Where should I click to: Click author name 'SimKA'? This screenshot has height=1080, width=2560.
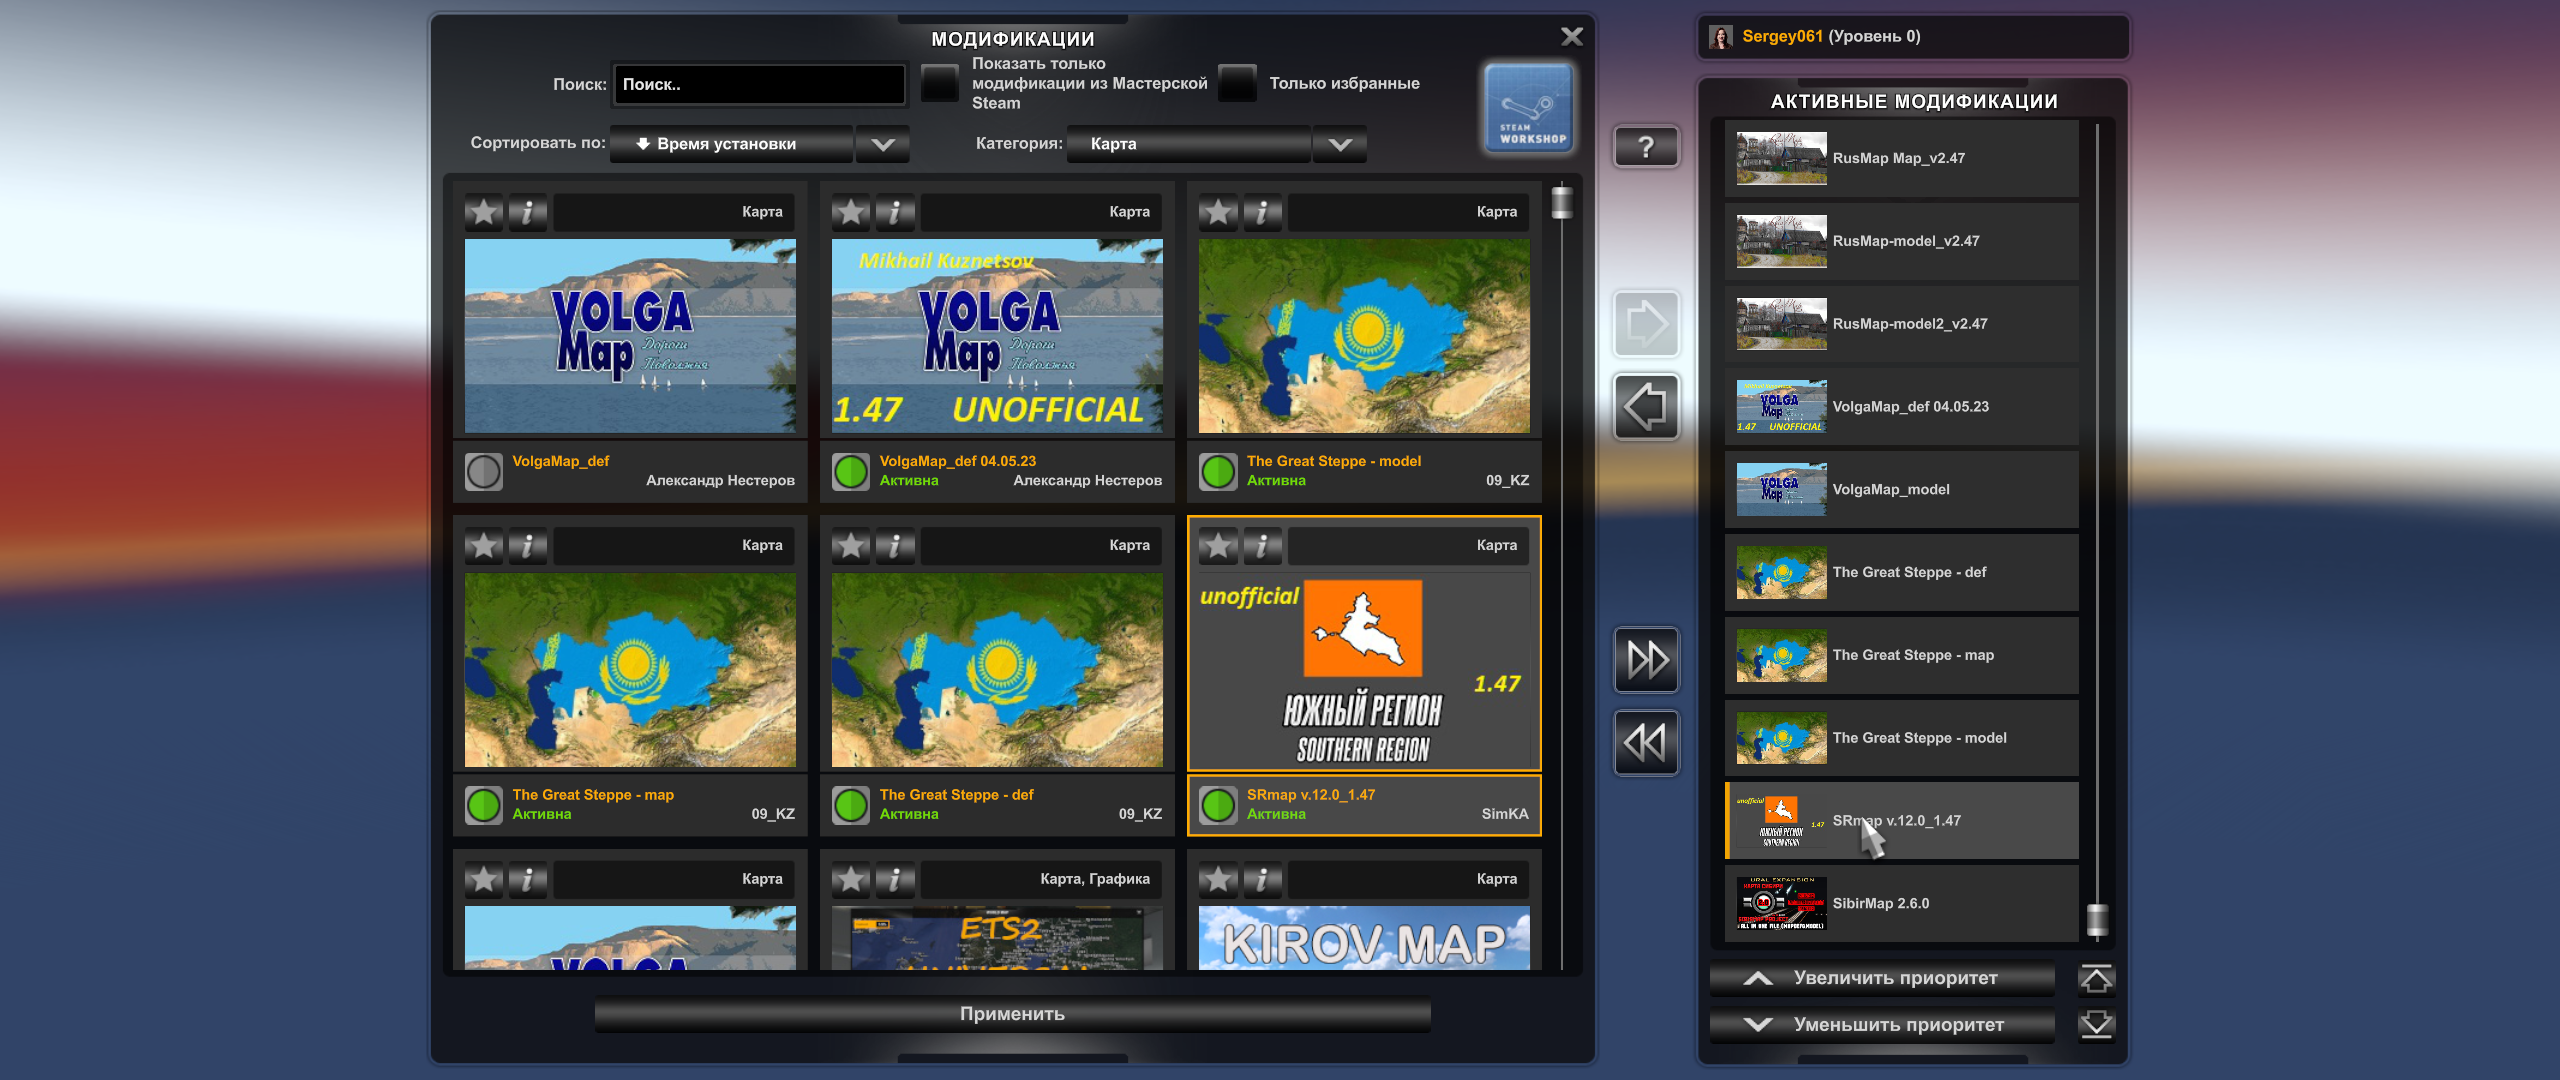point(1505,815)
